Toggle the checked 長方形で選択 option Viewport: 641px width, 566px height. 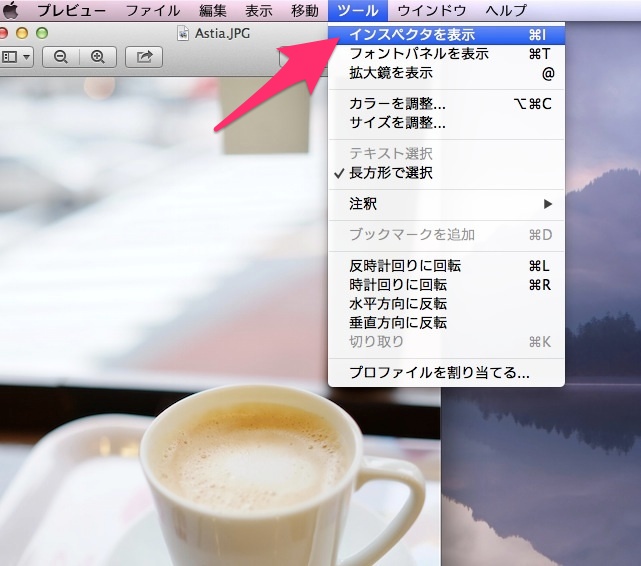(x=446, y=173)
